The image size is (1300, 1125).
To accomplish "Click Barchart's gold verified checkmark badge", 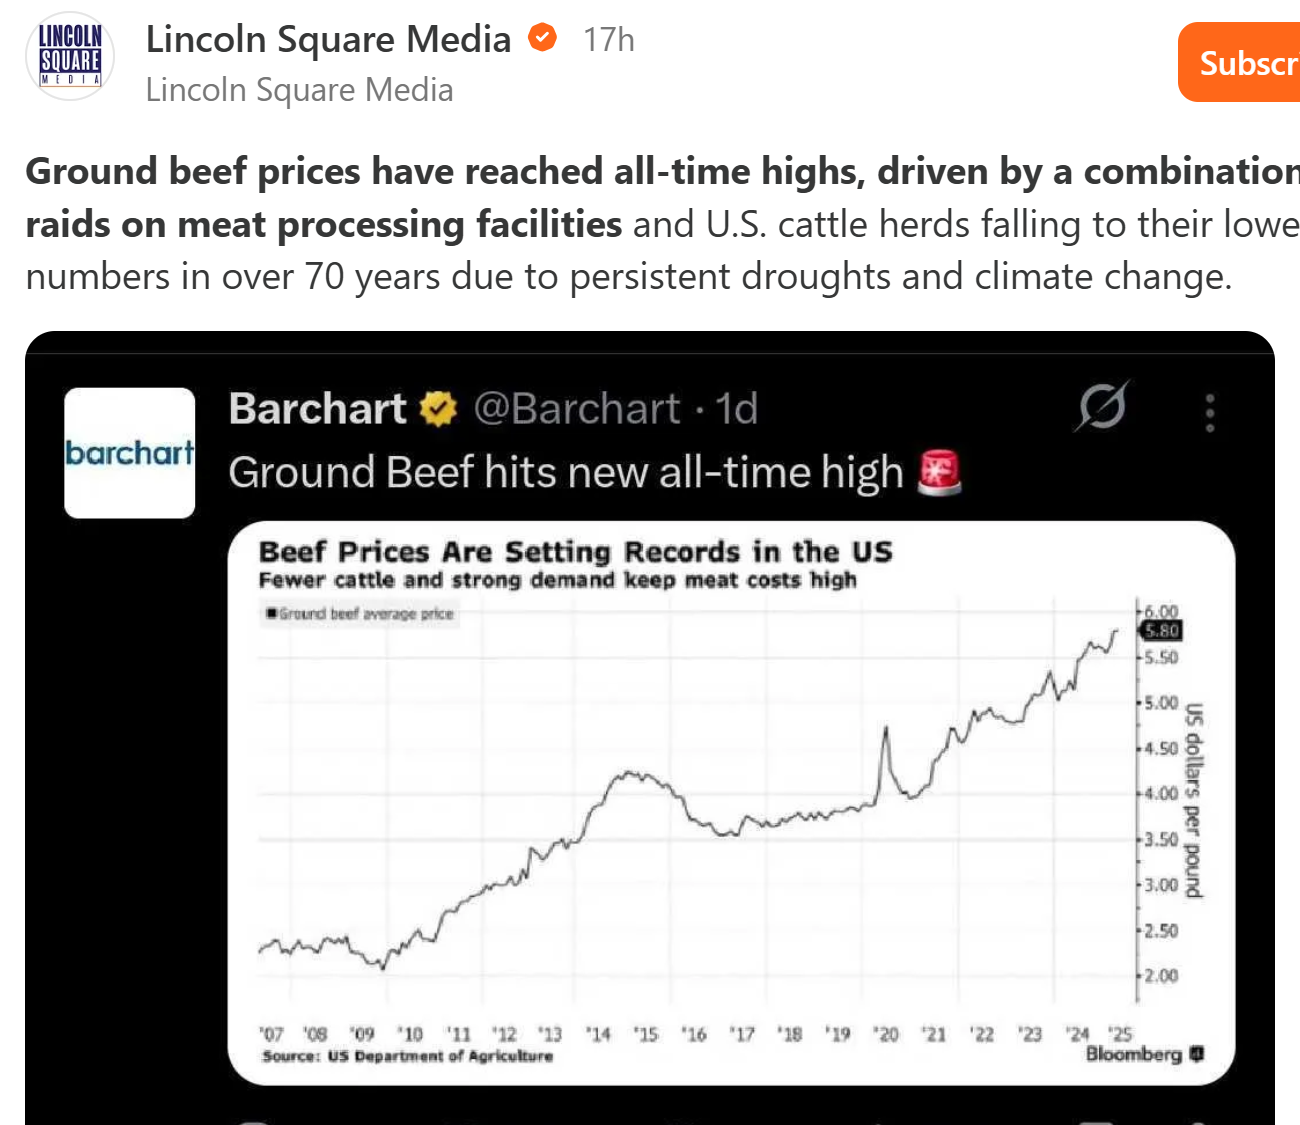I will coord(438,409).
